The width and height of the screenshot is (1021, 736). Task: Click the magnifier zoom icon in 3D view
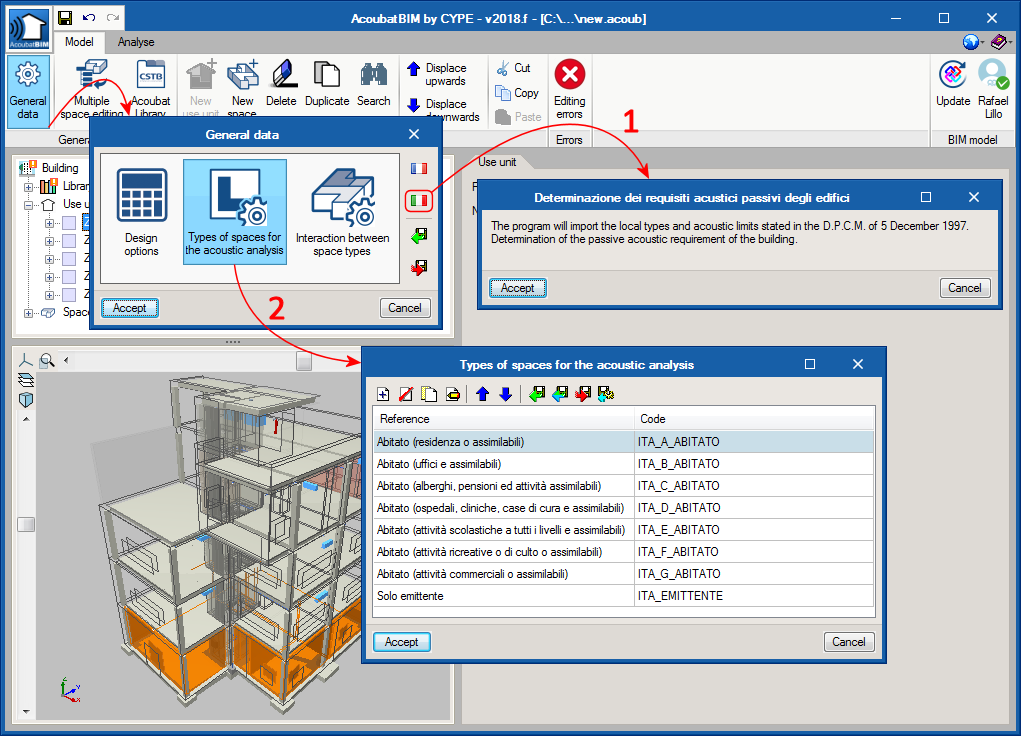(x=47, y=360)
